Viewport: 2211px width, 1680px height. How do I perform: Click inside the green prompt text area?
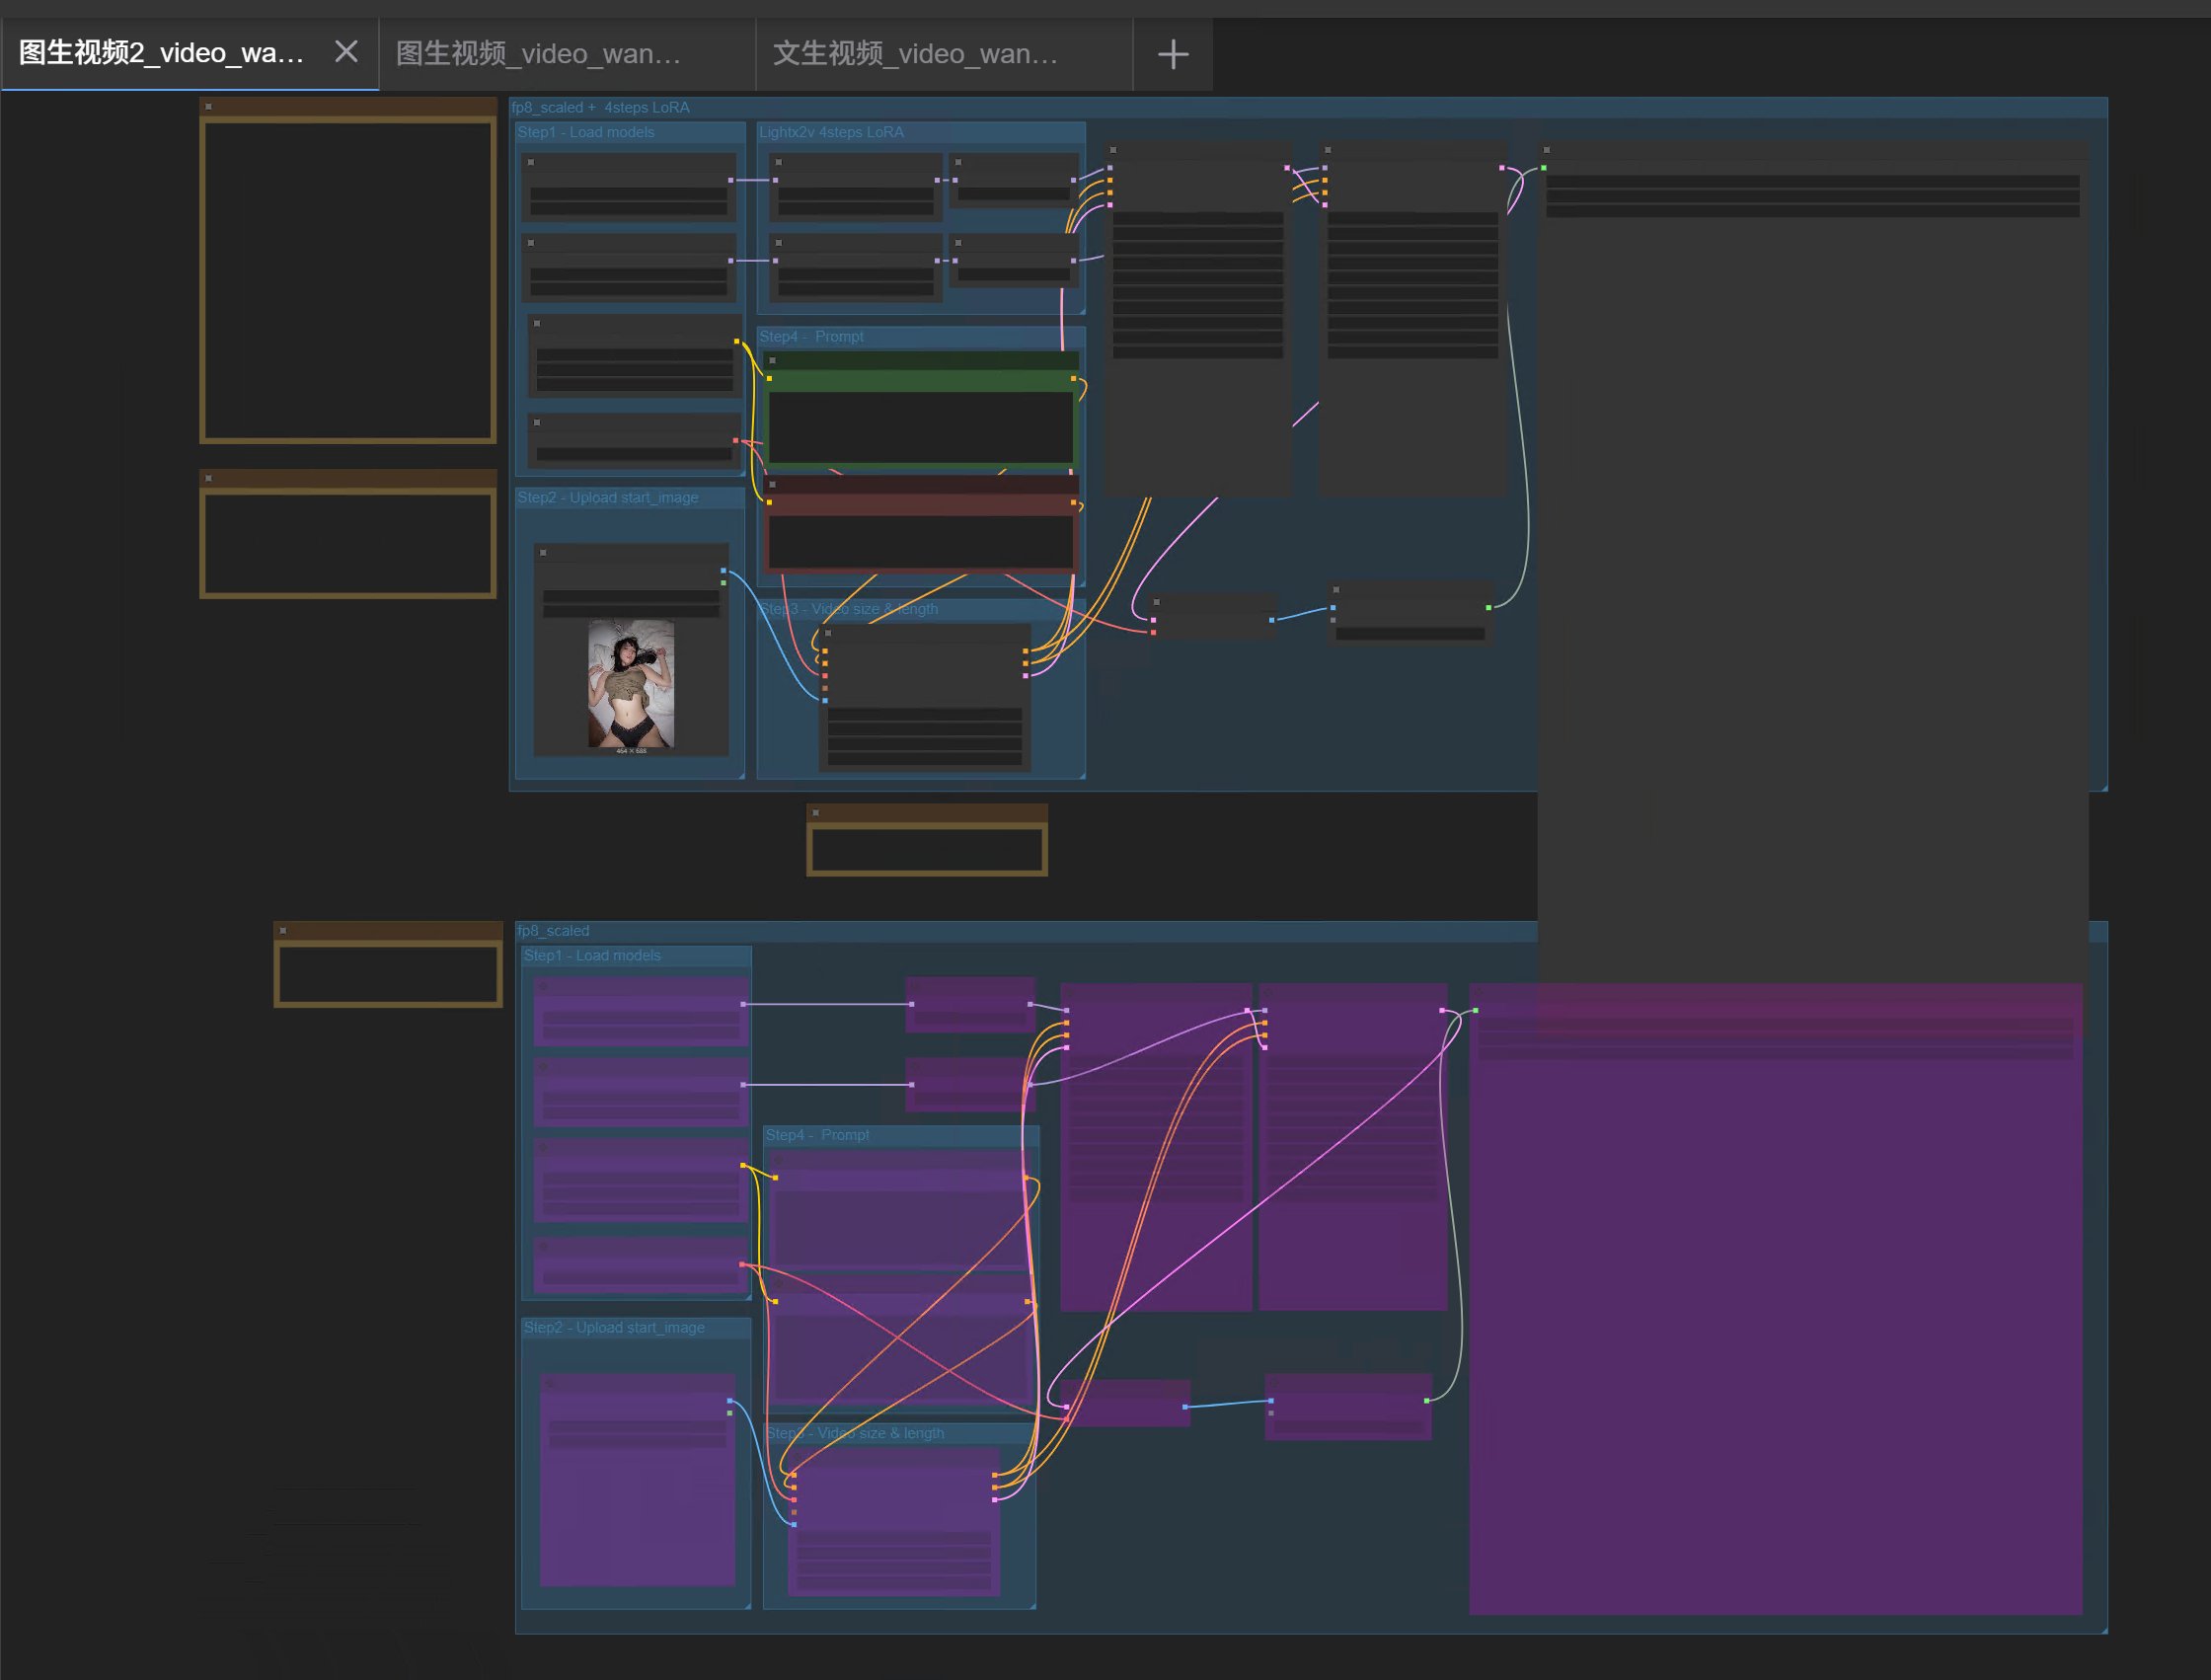920,427
